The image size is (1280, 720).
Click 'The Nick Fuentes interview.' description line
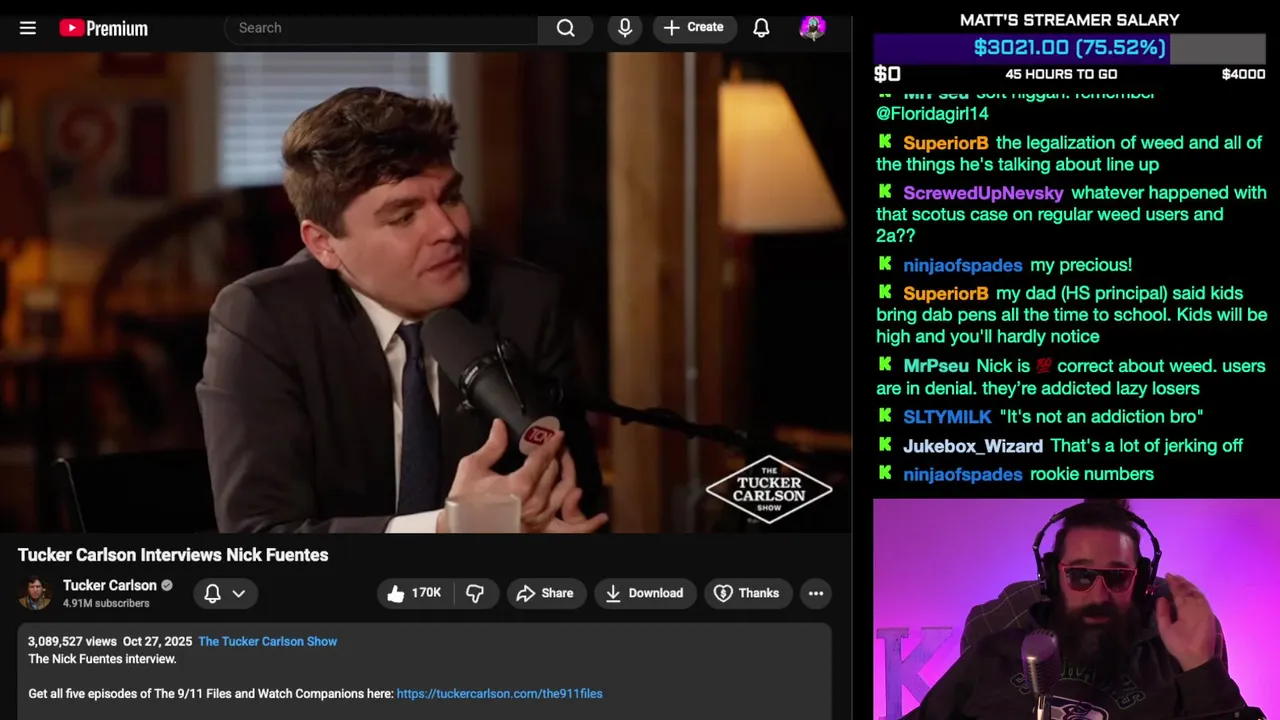click(x=102, y=659)
